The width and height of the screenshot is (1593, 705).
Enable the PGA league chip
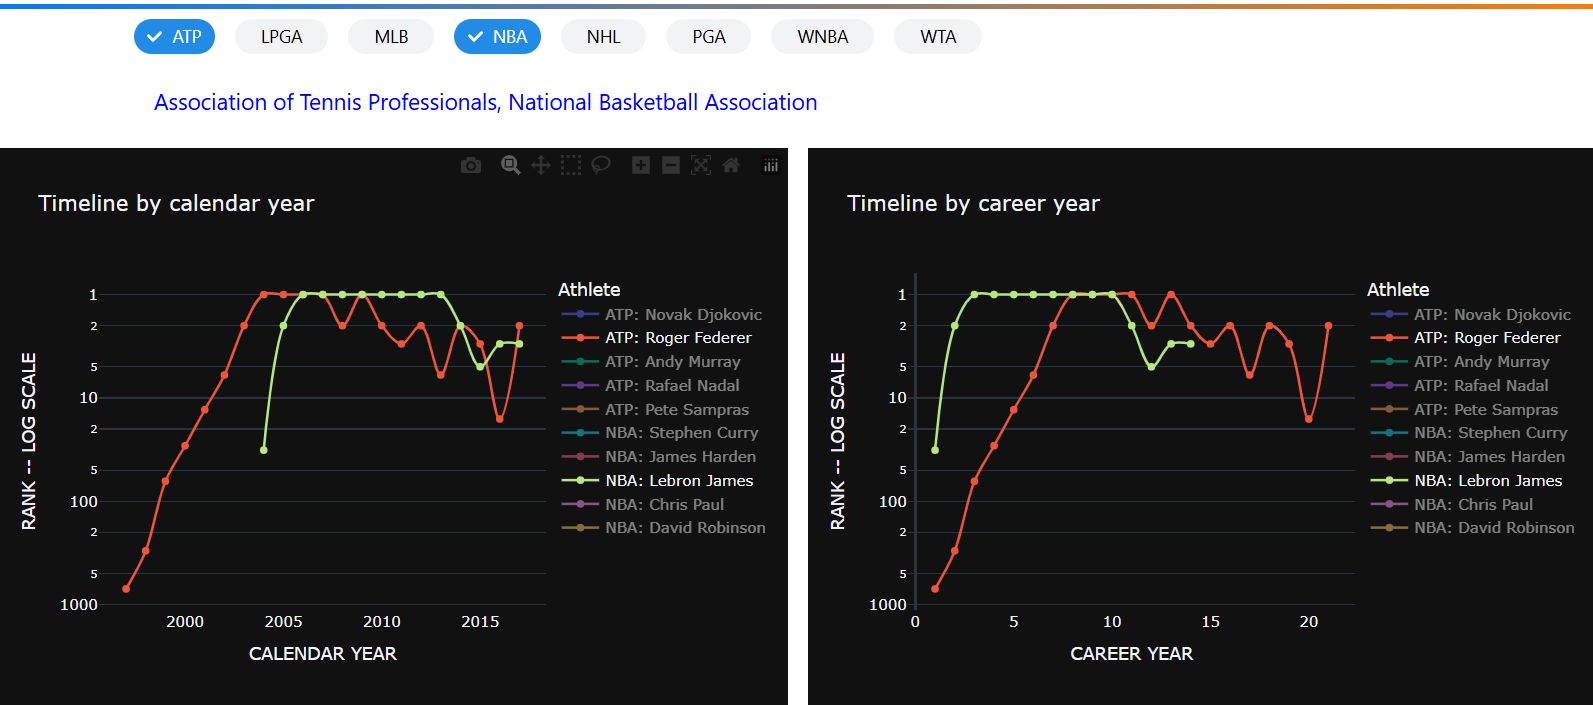(x=709, y=37)
